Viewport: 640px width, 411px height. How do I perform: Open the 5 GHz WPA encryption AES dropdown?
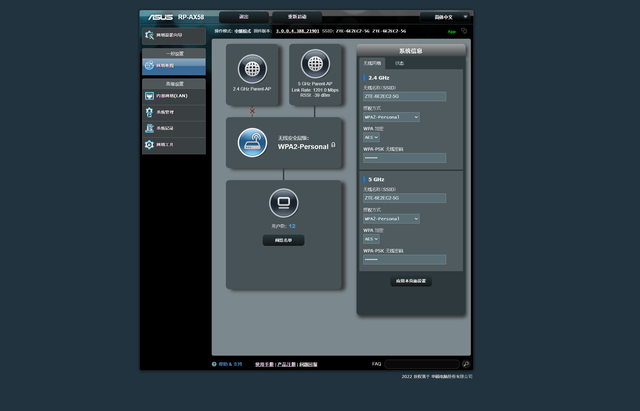click(x=371, y=239)
